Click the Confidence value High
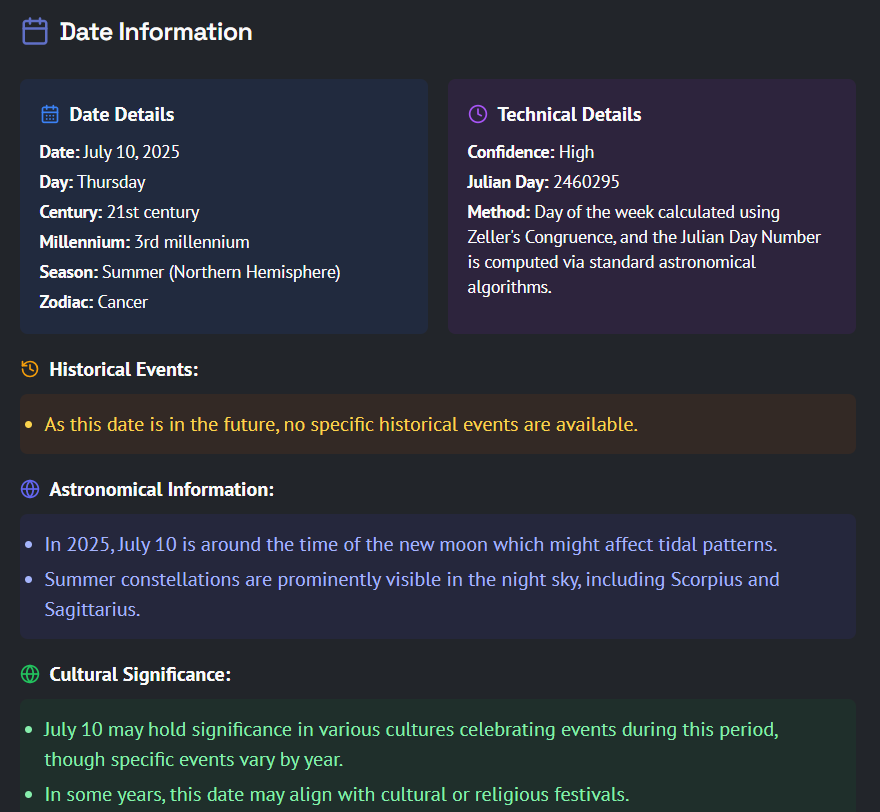 pyautogui.click(x=576, y=152)
